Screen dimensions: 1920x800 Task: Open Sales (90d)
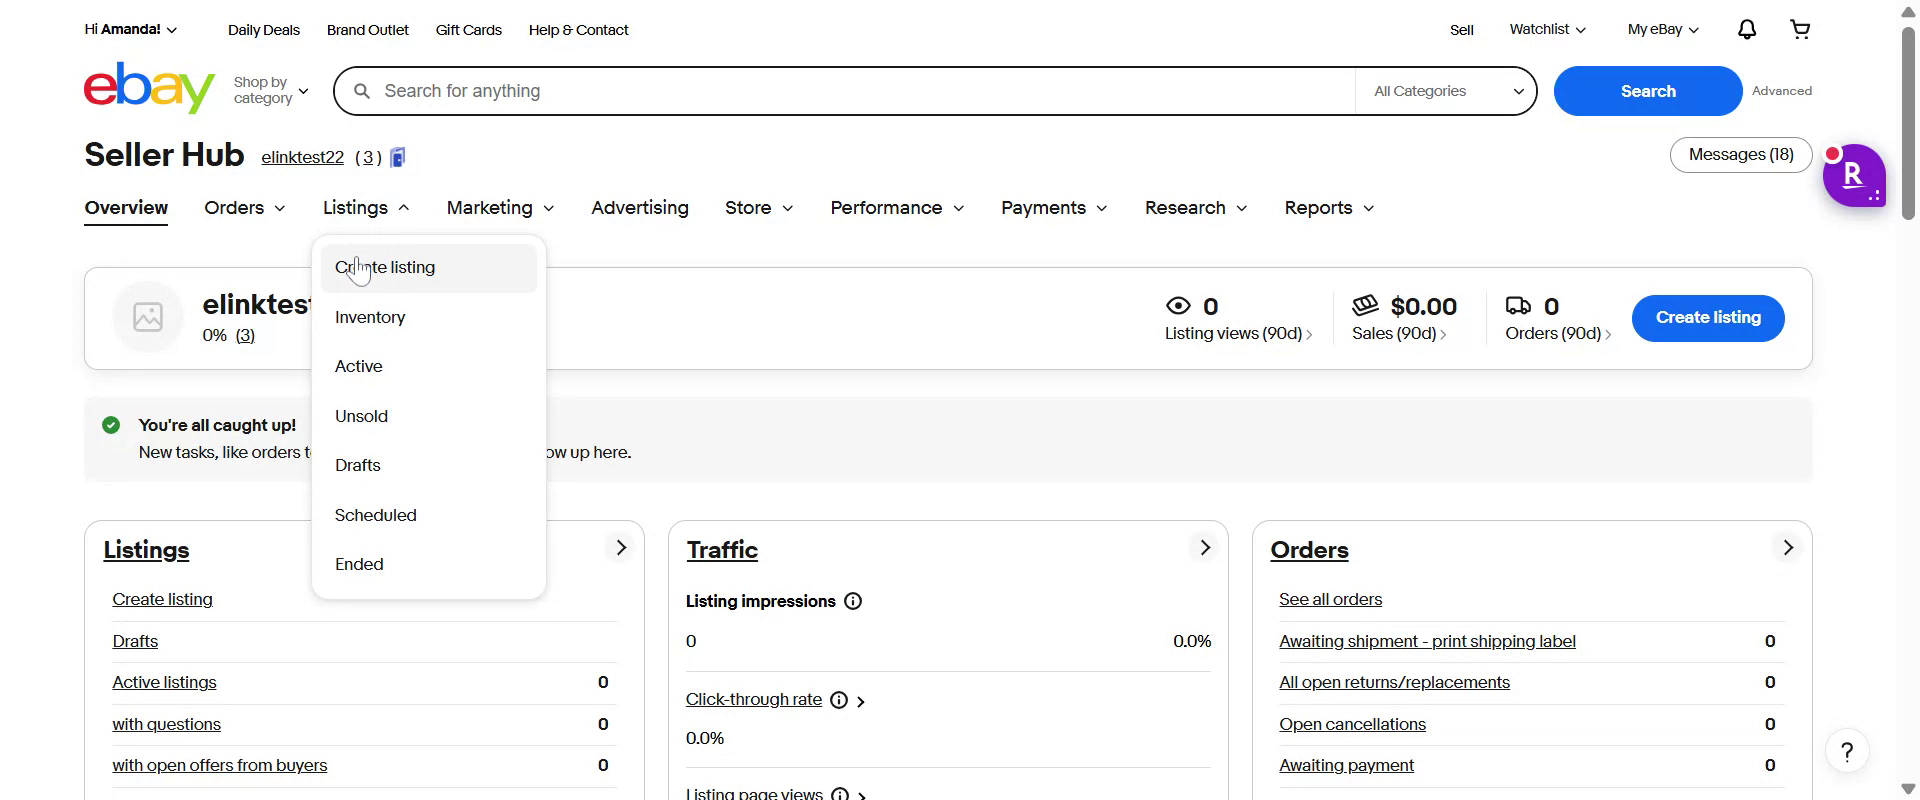pyautogui.click(x=1399, y=334)
